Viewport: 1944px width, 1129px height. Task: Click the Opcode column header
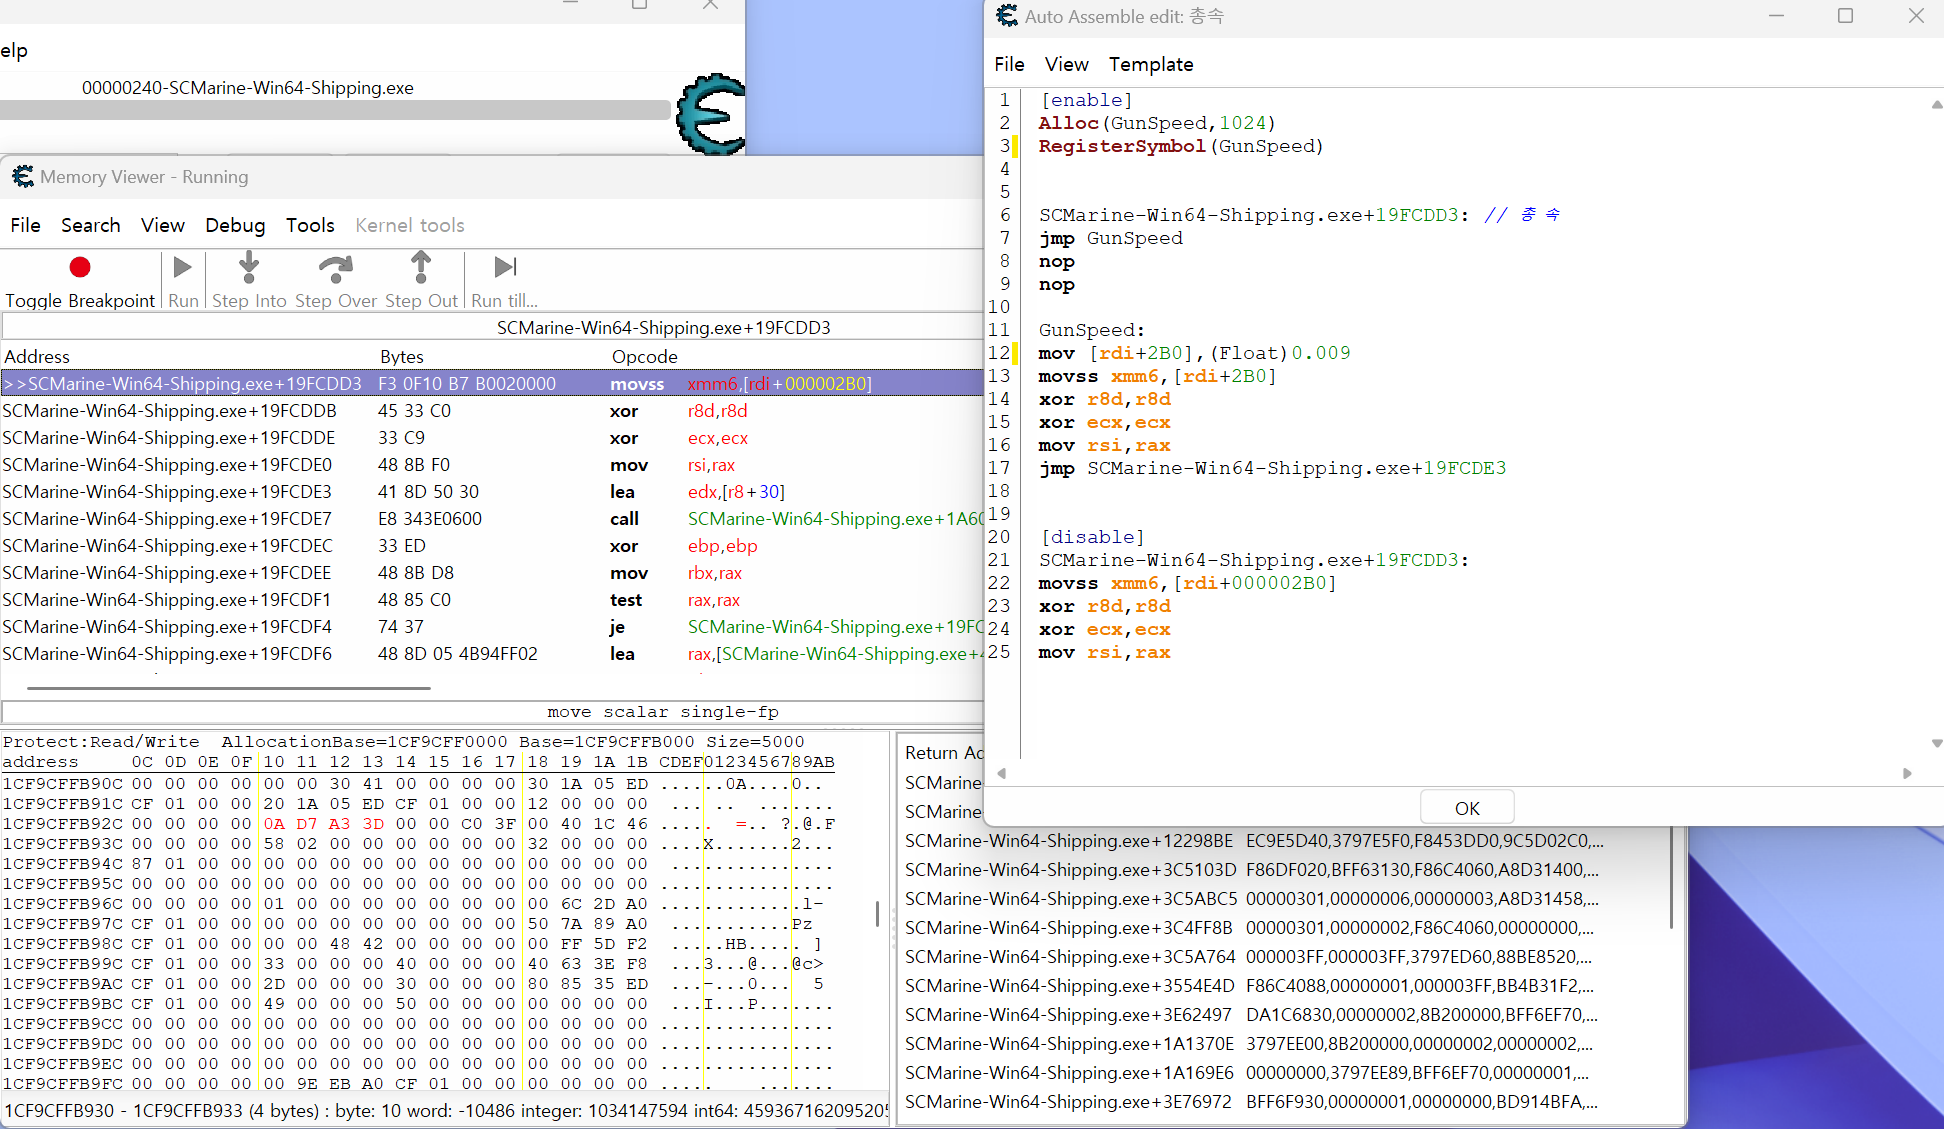[x=645, y=357]
